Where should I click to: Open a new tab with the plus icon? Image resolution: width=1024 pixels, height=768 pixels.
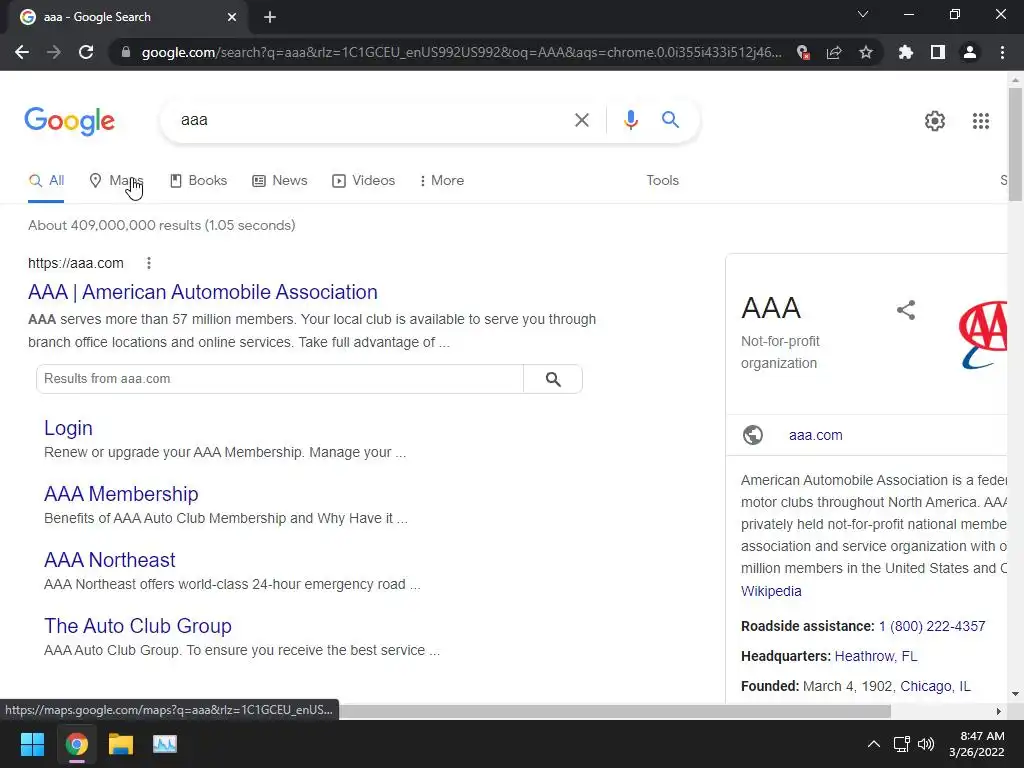pyautogui.click(x=270, y=17)
